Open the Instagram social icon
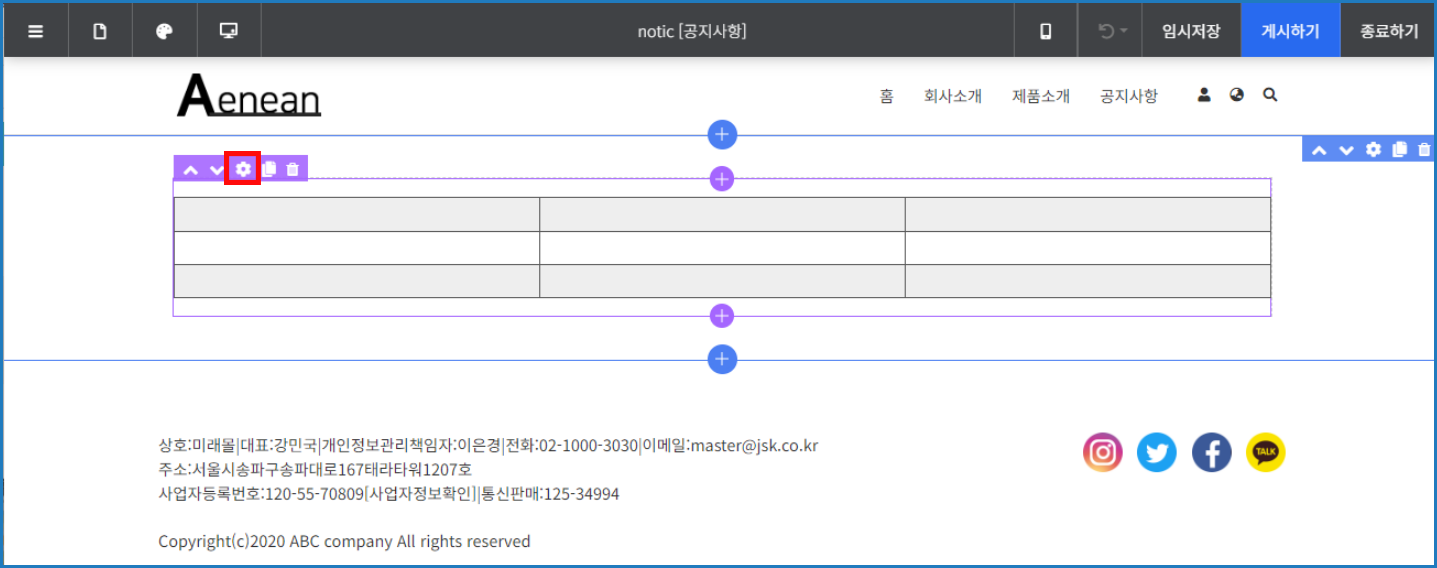1437x568 pixels. 1102,453
